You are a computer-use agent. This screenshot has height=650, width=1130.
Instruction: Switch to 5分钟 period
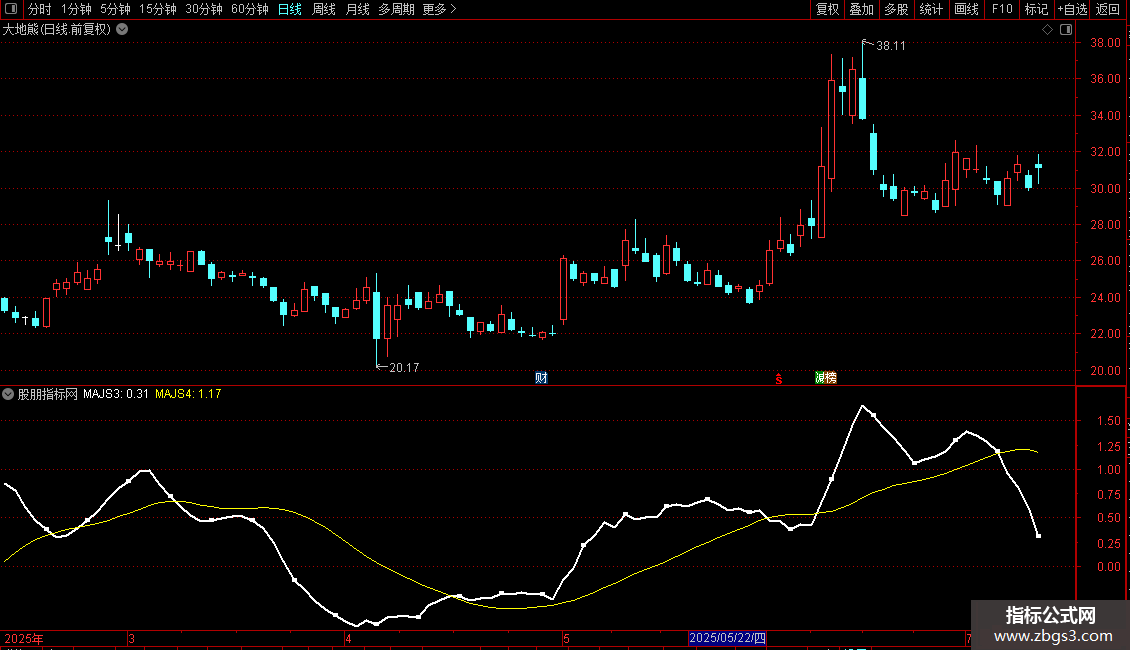(115, 9)
